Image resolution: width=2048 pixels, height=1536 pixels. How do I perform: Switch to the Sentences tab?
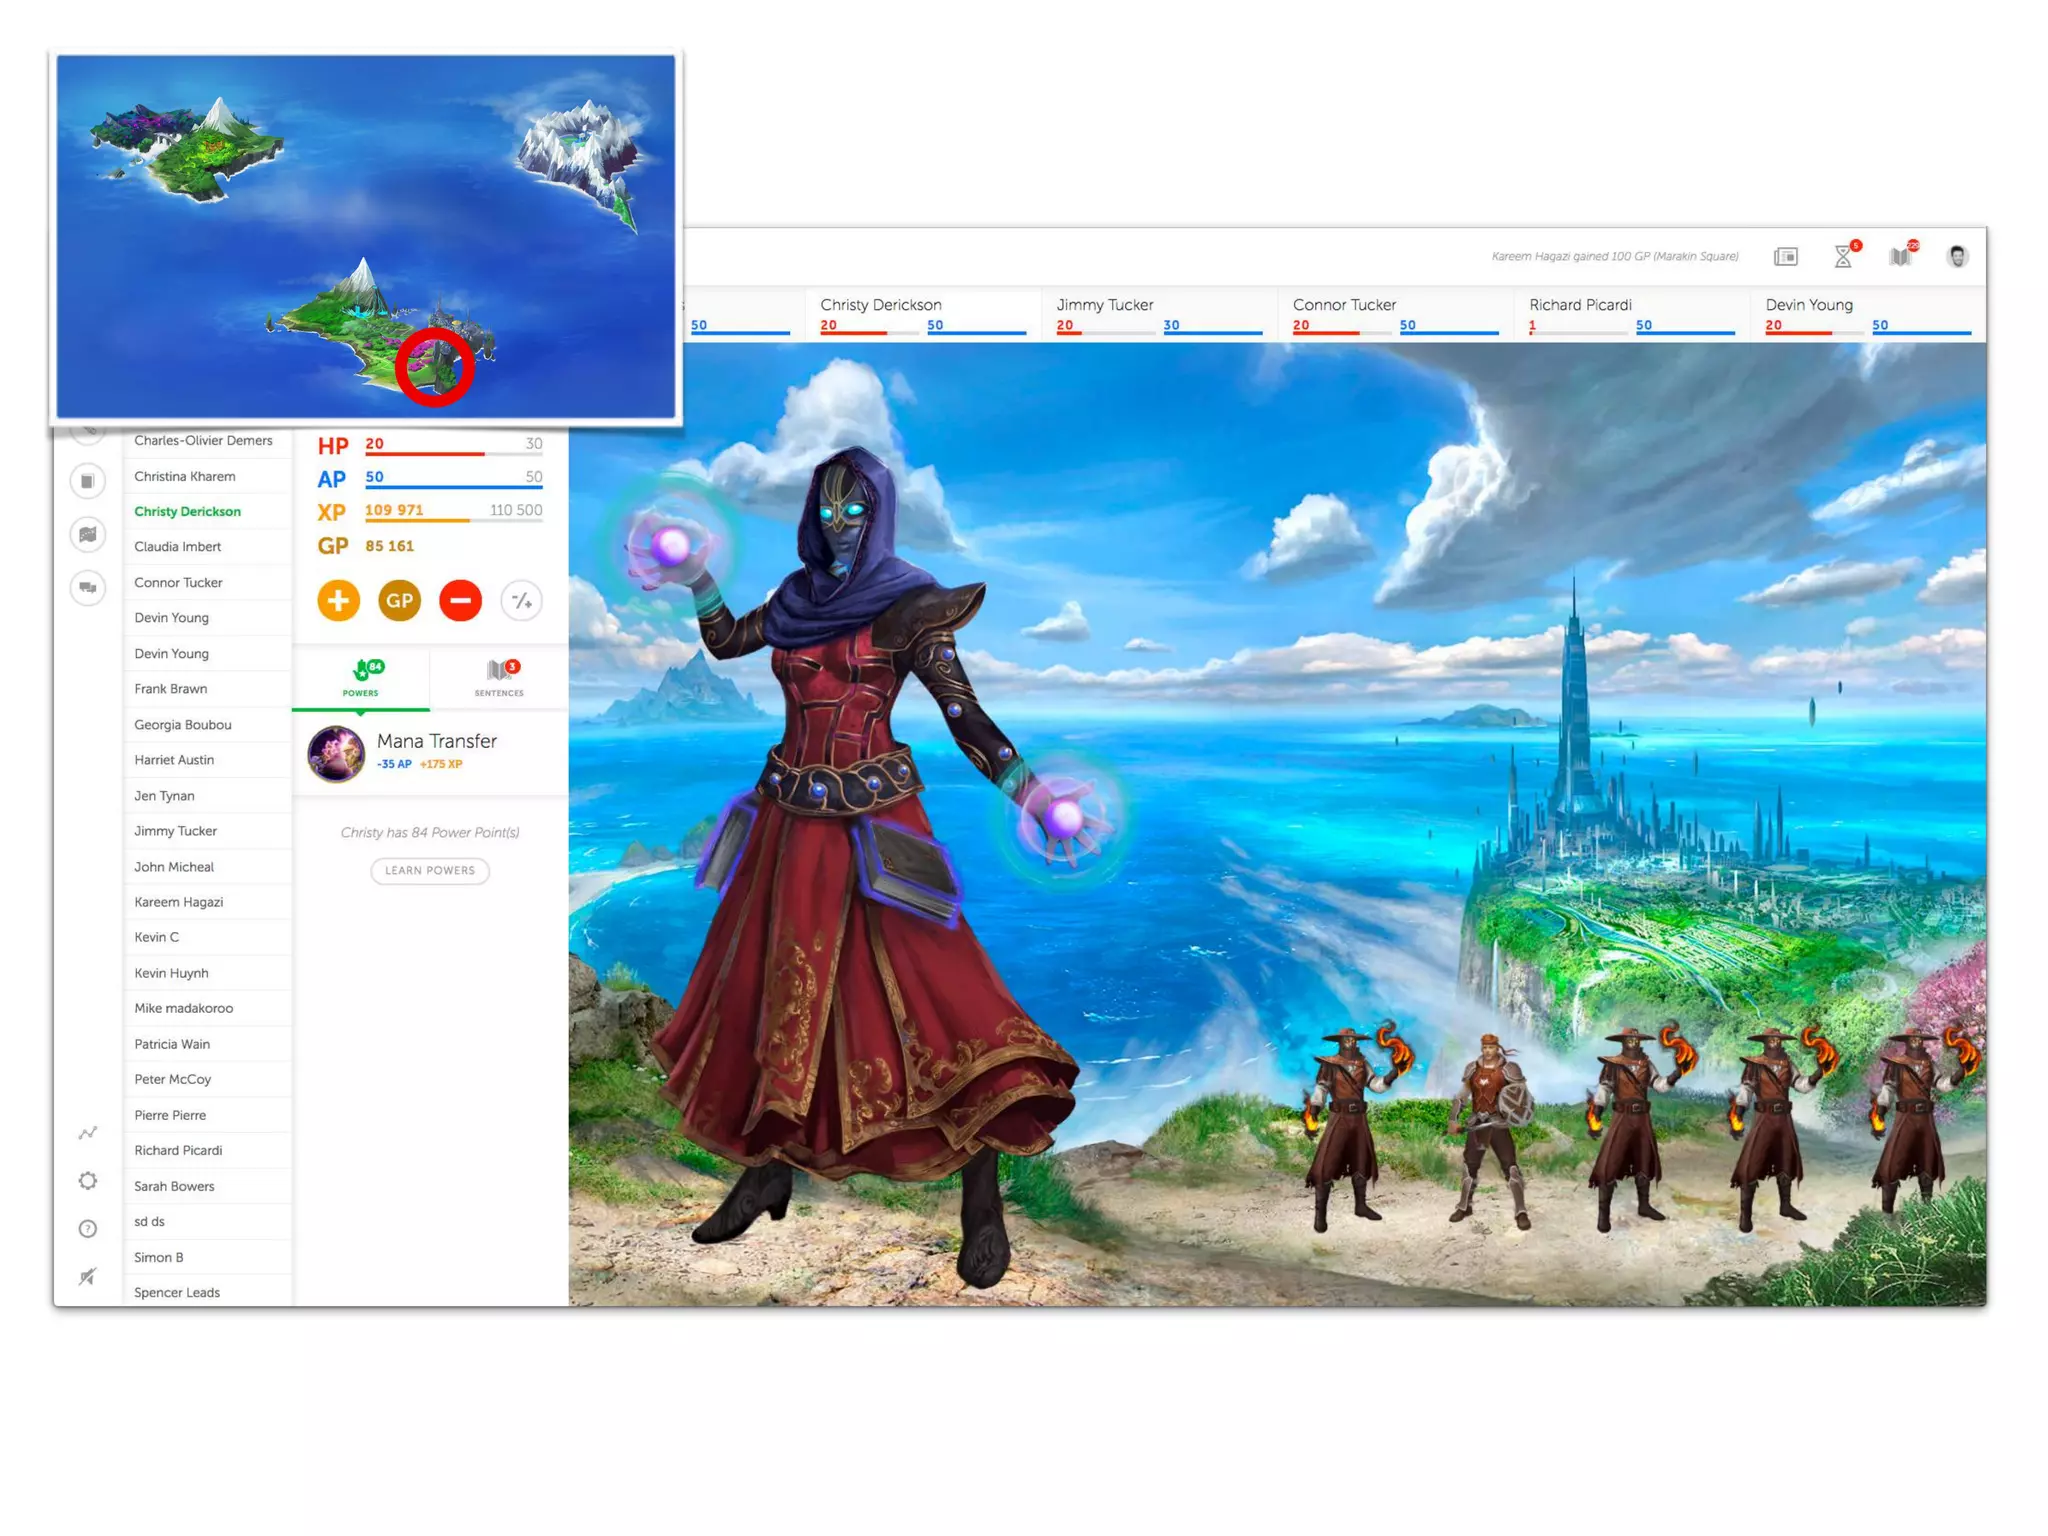tap(499, 677)
